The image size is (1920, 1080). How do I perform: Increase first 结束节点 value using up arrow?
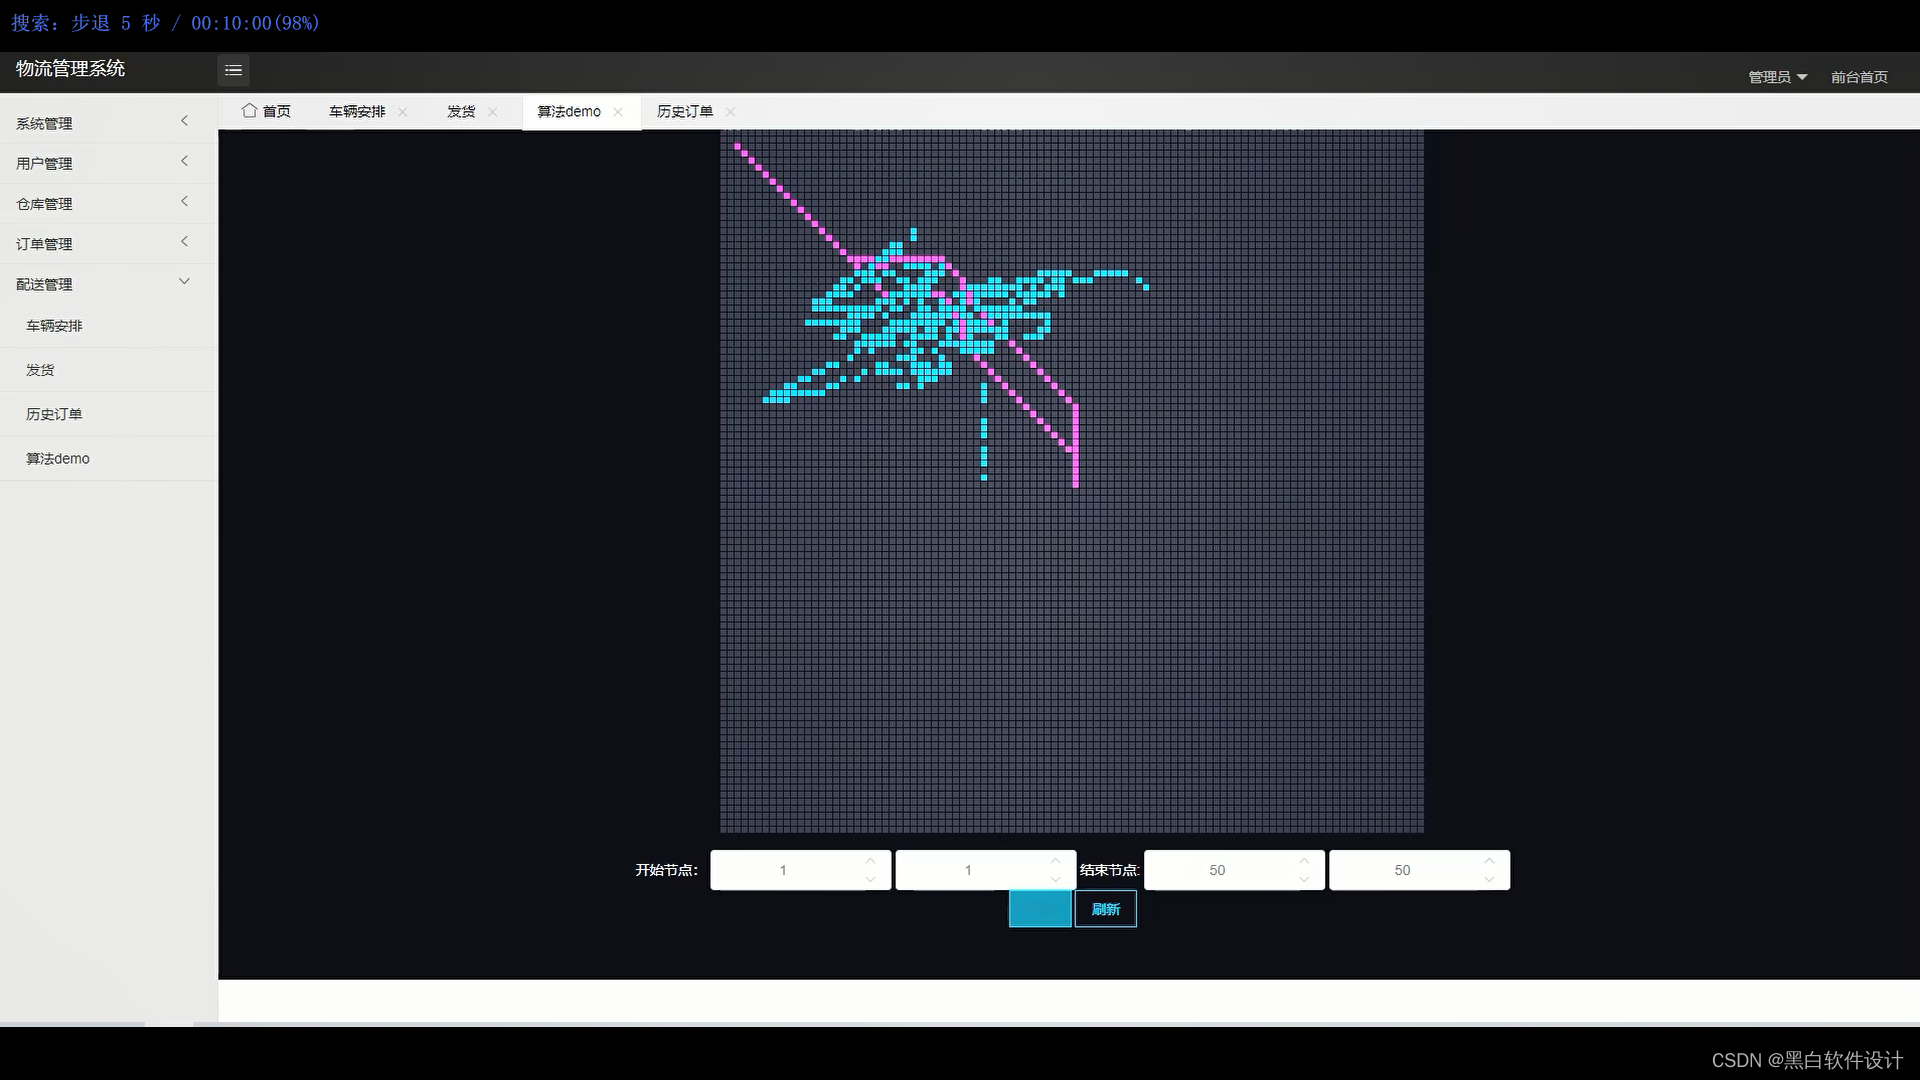1303,861
